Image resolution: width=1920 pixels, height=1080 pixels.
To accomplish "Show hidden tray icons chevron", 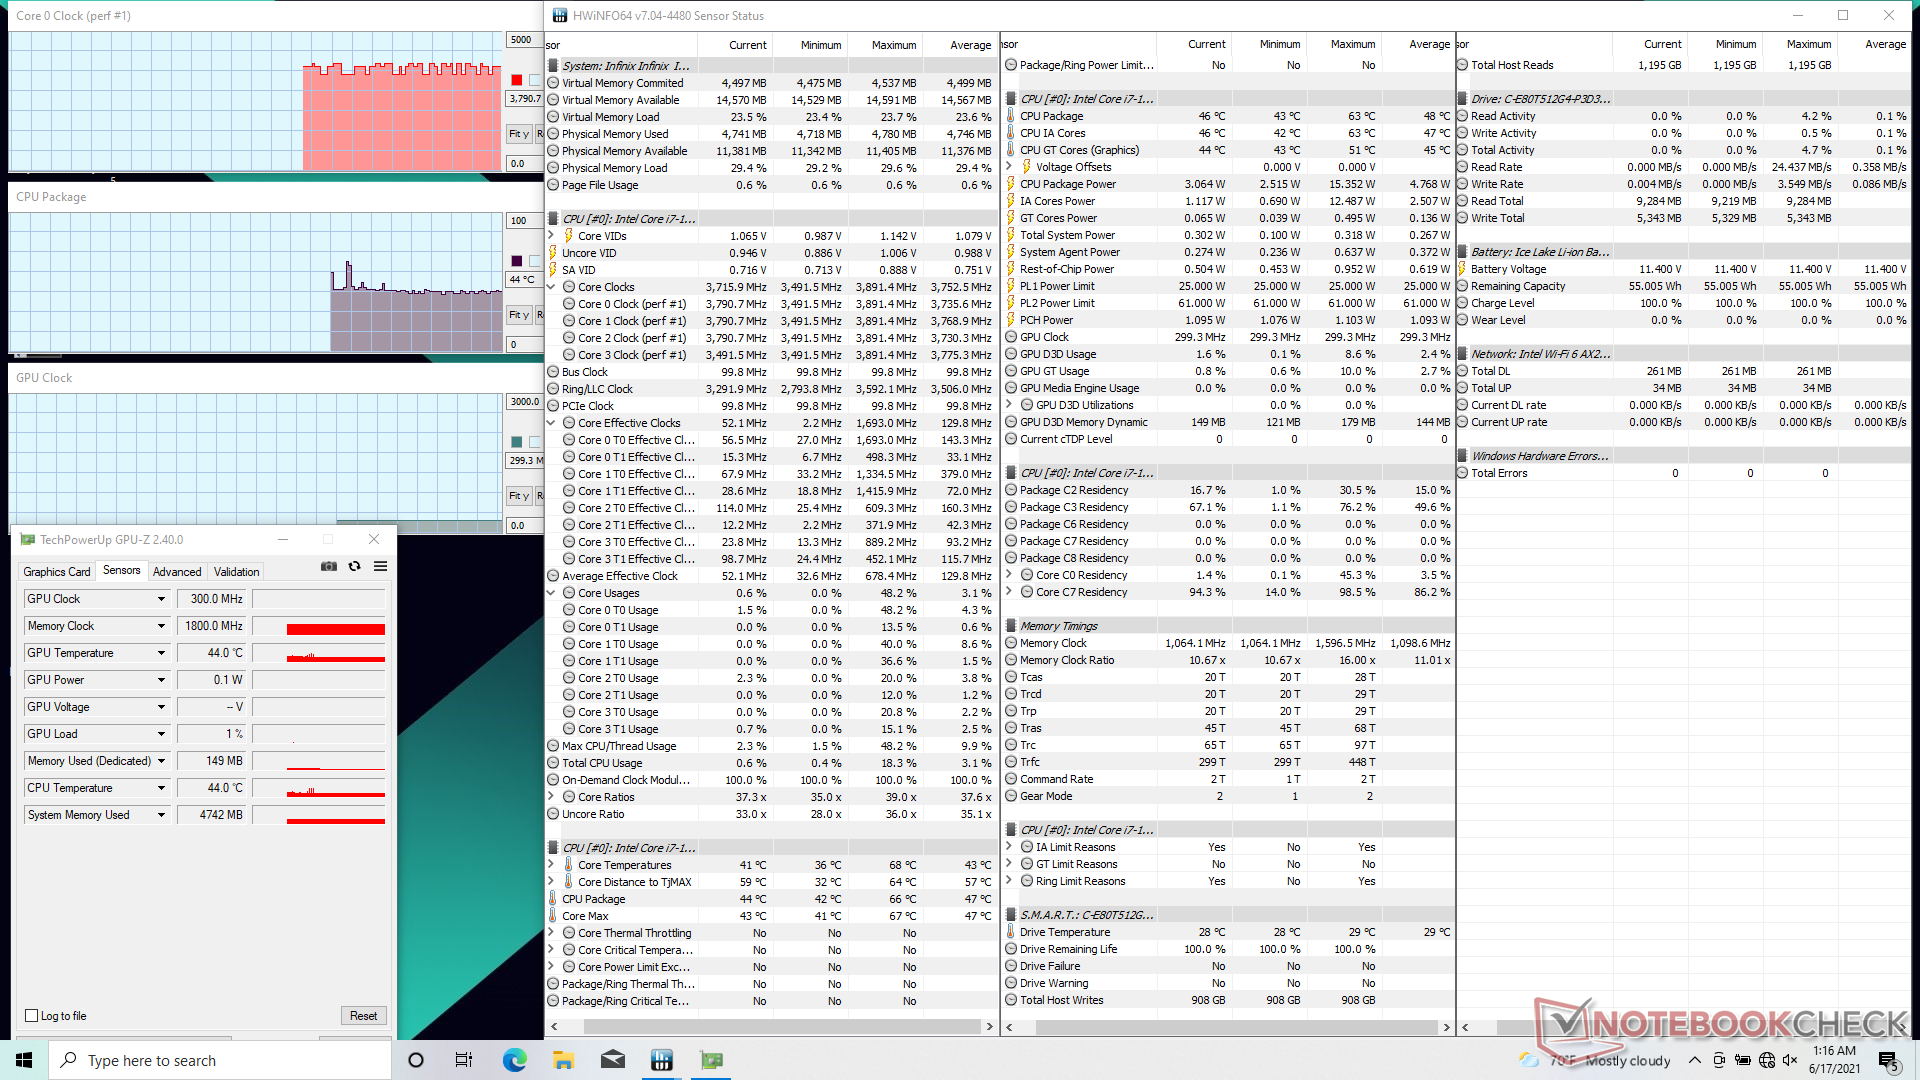I will (1694, 1060).
